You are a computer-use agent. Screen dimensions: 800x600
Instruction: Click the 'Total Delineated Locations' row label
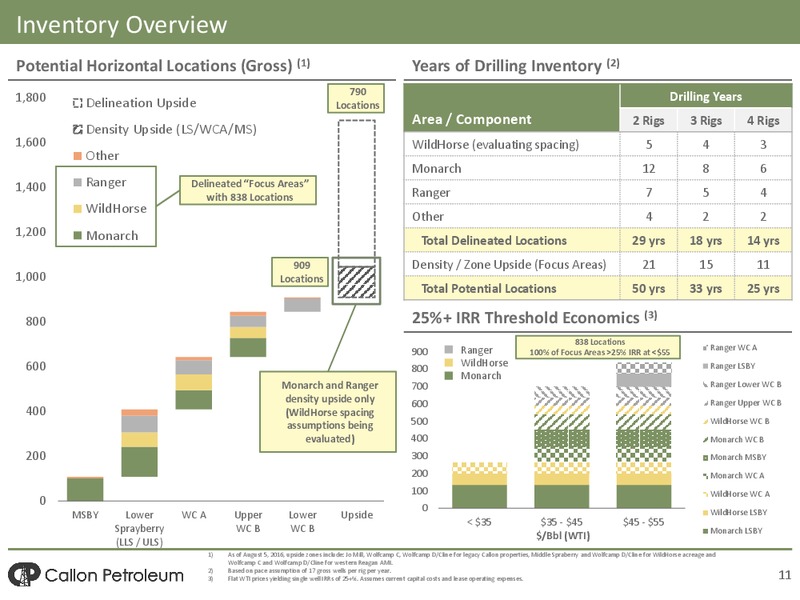click(494, 240)
